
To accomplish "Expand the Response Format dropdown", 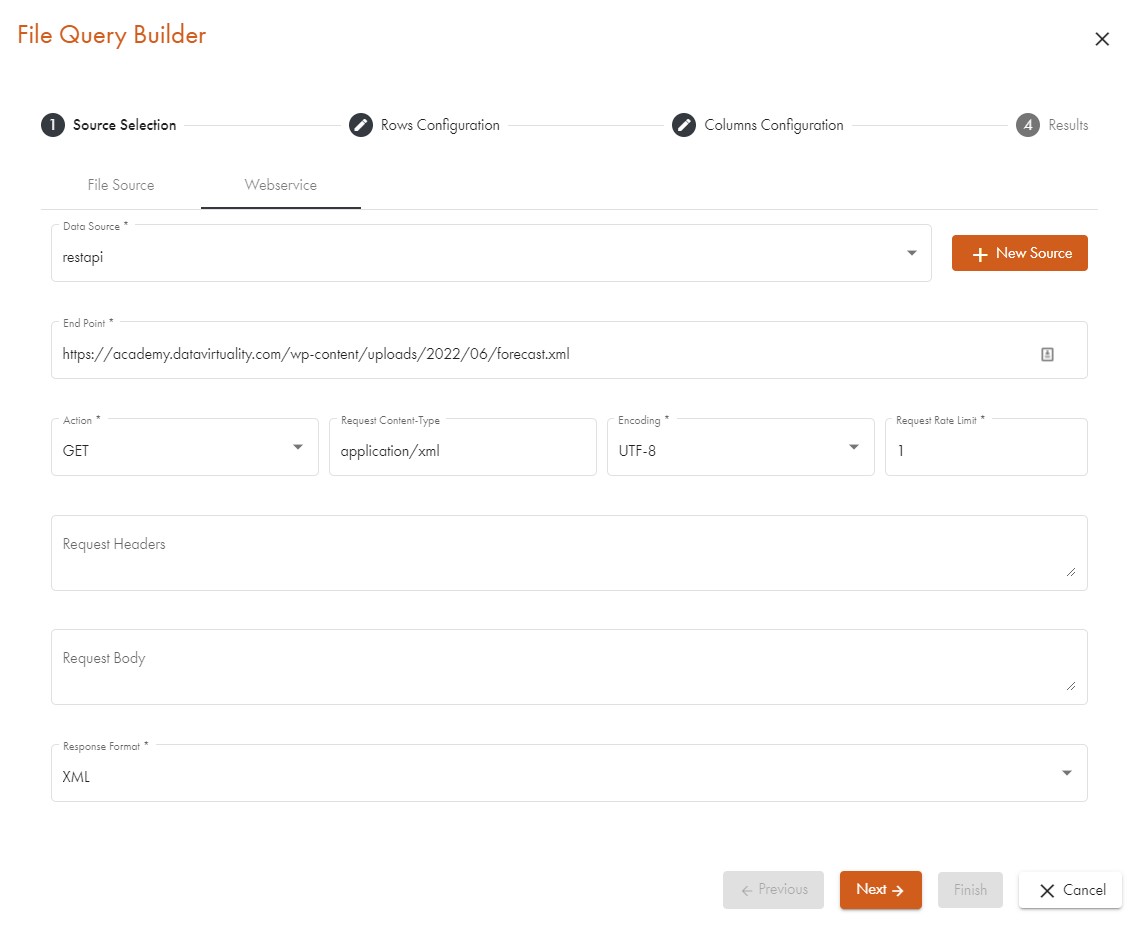I will pos(1066,773).
